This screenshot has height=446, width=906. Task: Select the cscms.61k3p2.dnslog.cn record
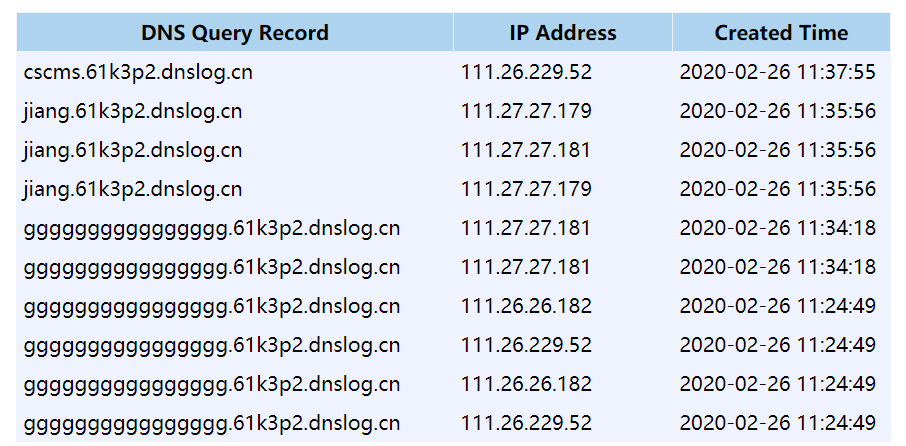138,72
